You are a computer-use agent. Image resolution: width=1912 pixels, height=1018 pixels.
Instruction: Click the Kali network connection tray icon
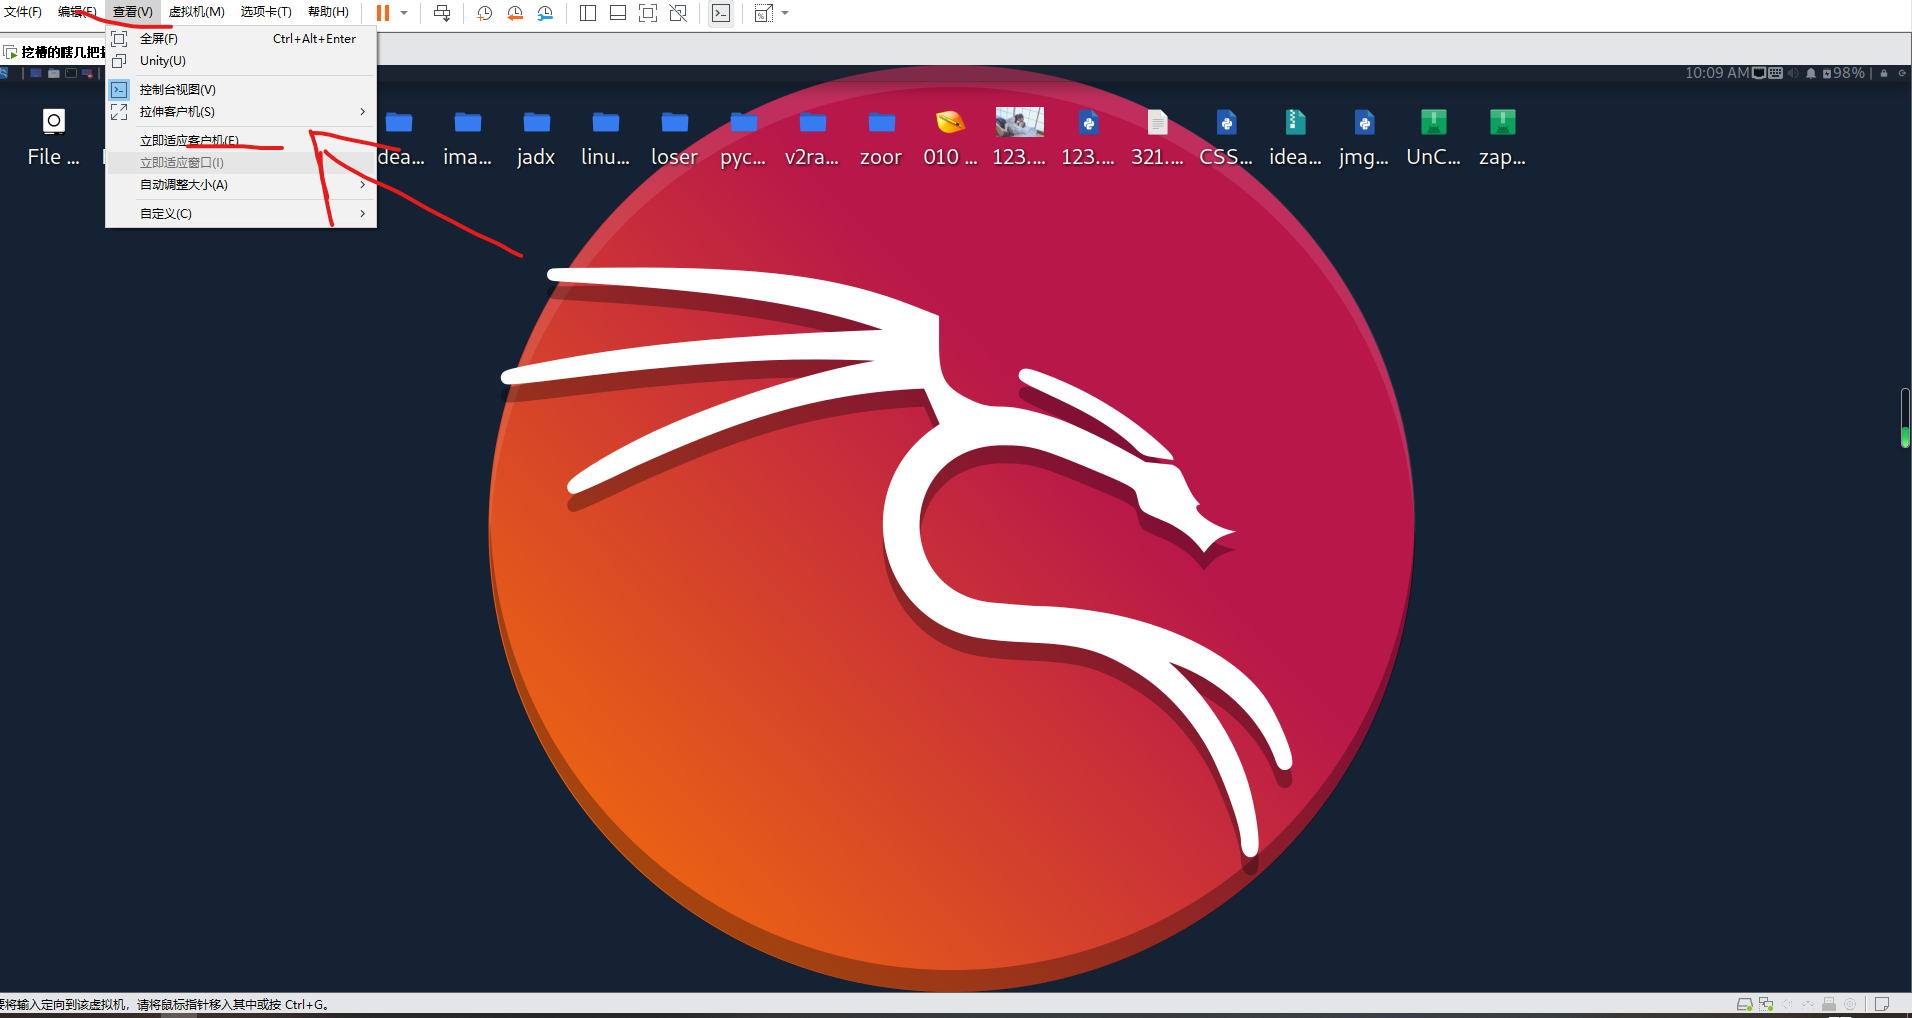pyautogui.click(x=1759, y=73)
